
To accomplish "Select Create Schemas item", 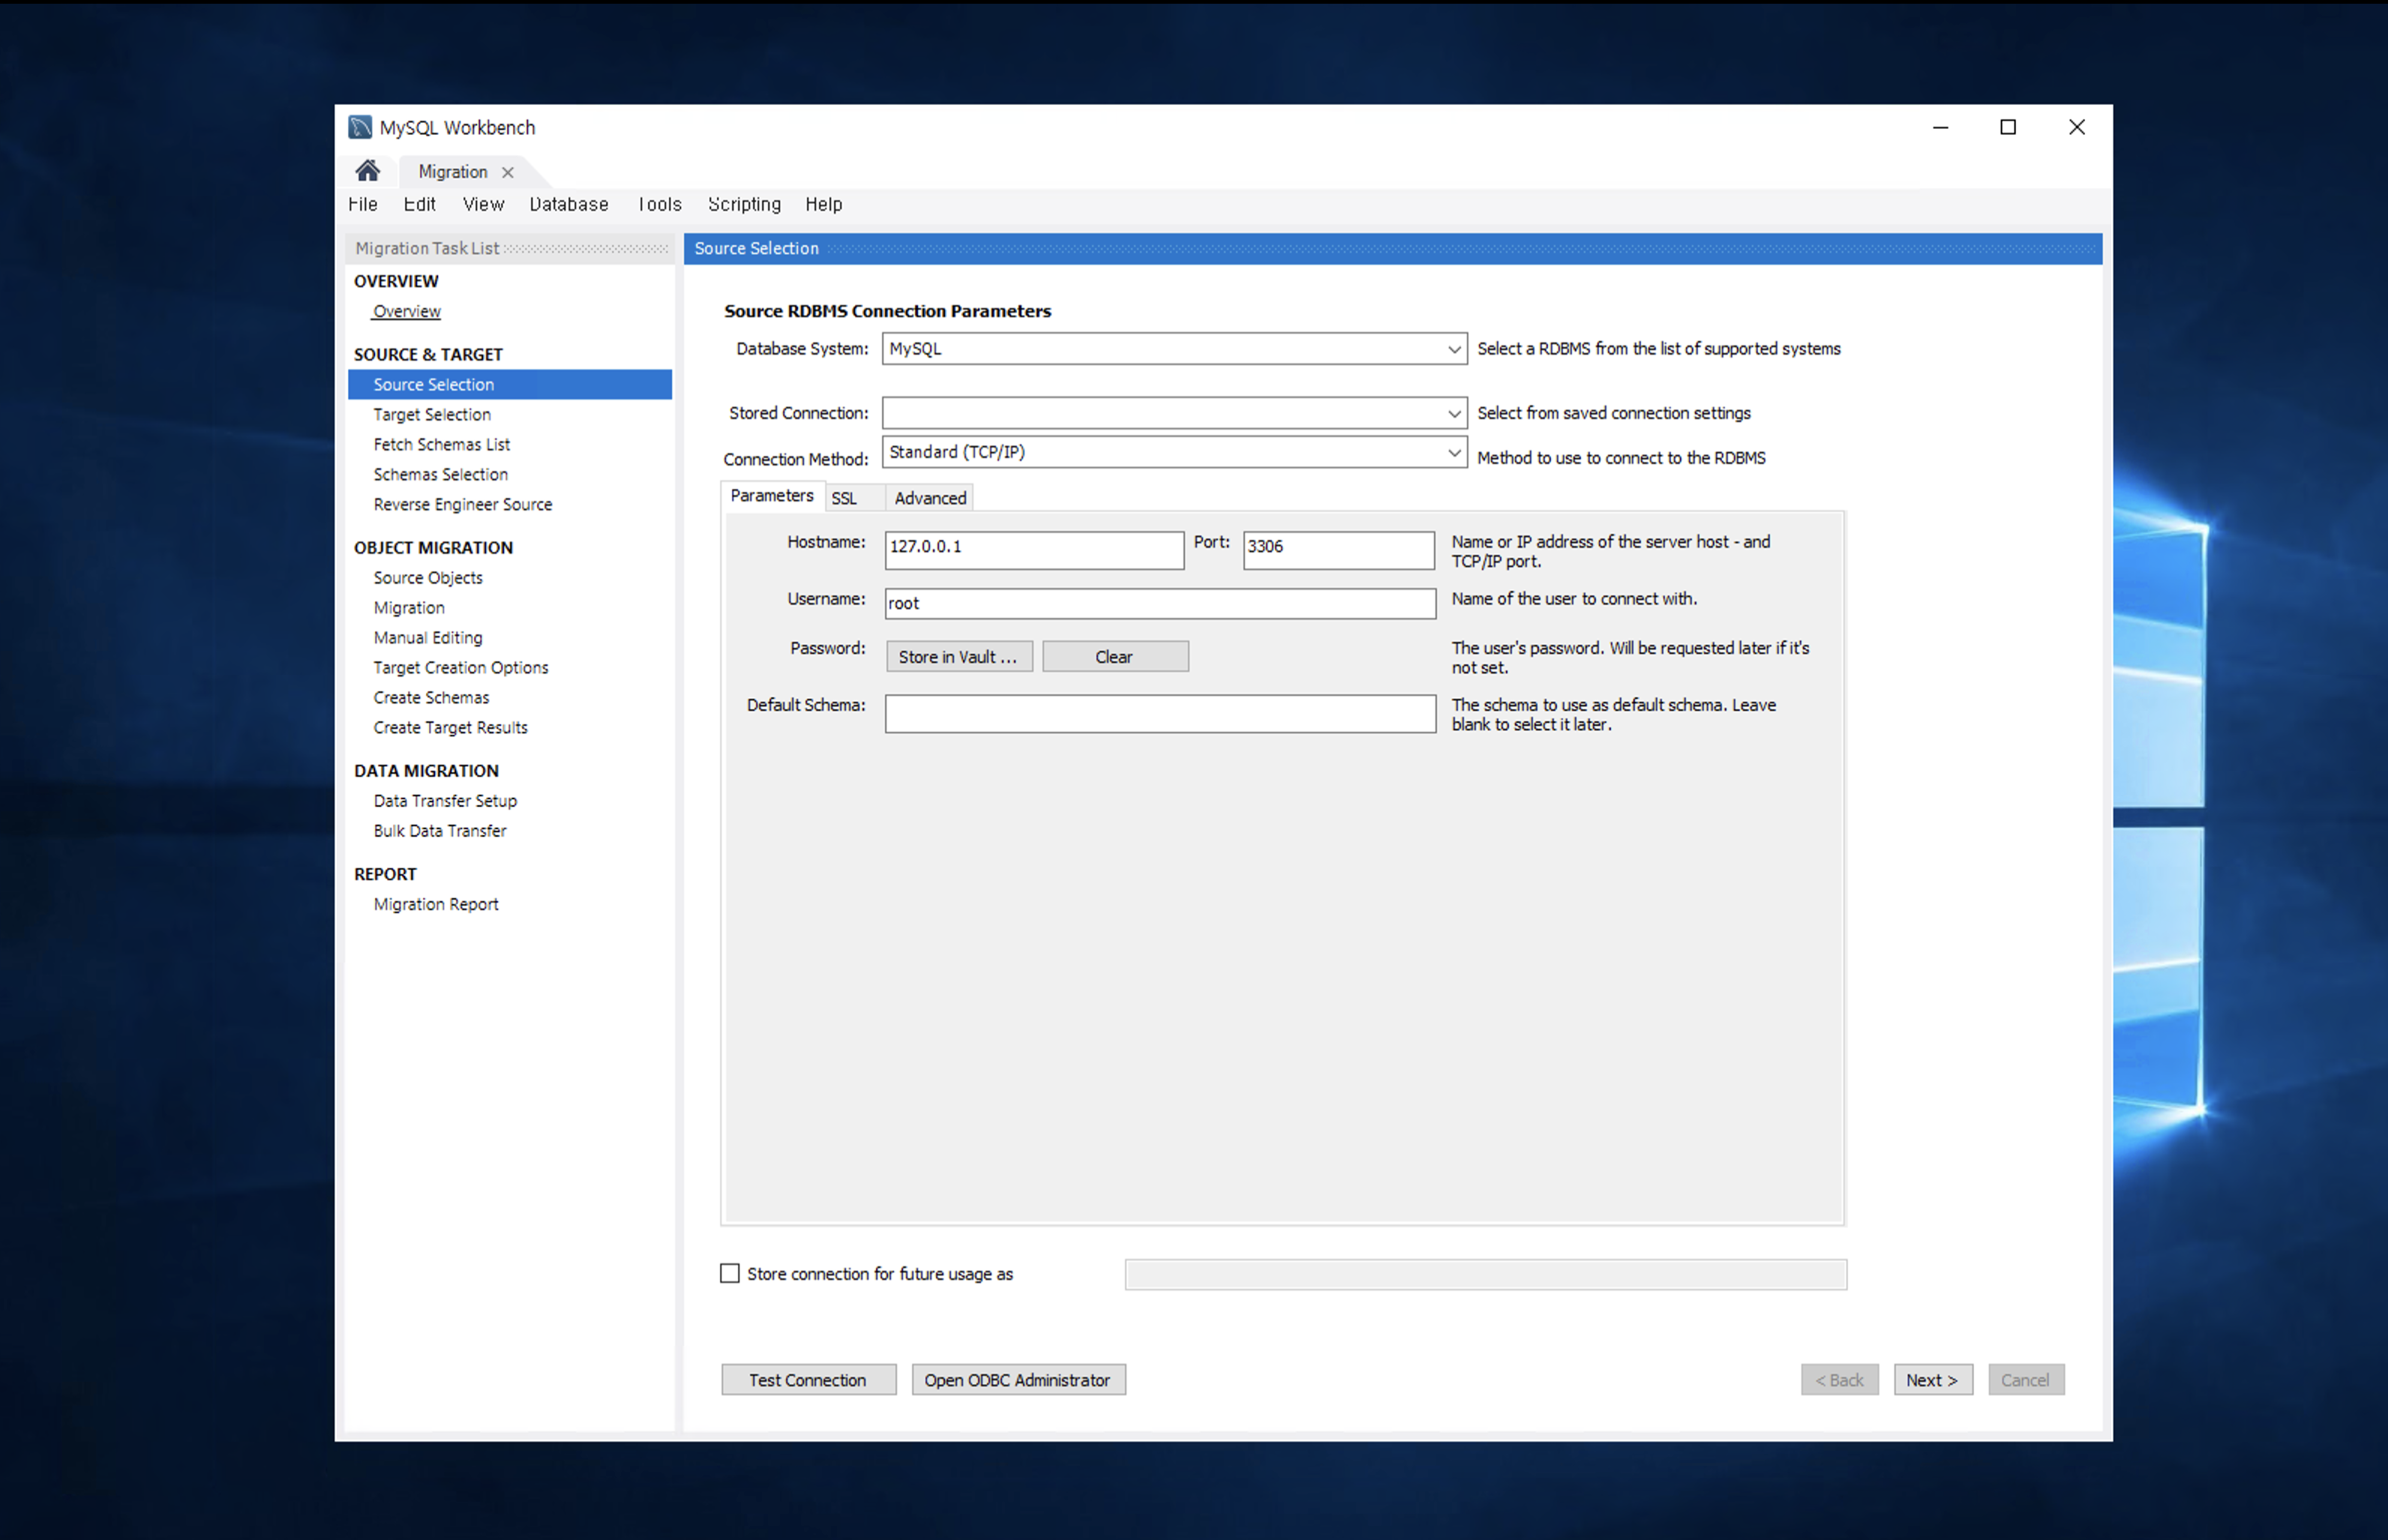I will tap(431, 698).
